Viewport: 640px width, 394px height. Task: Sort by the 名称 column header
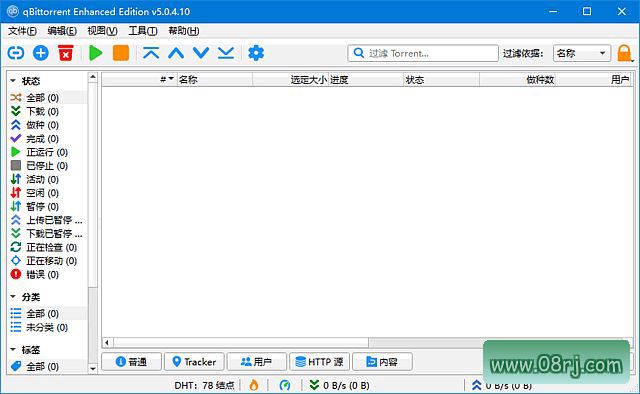click(215, 80)
